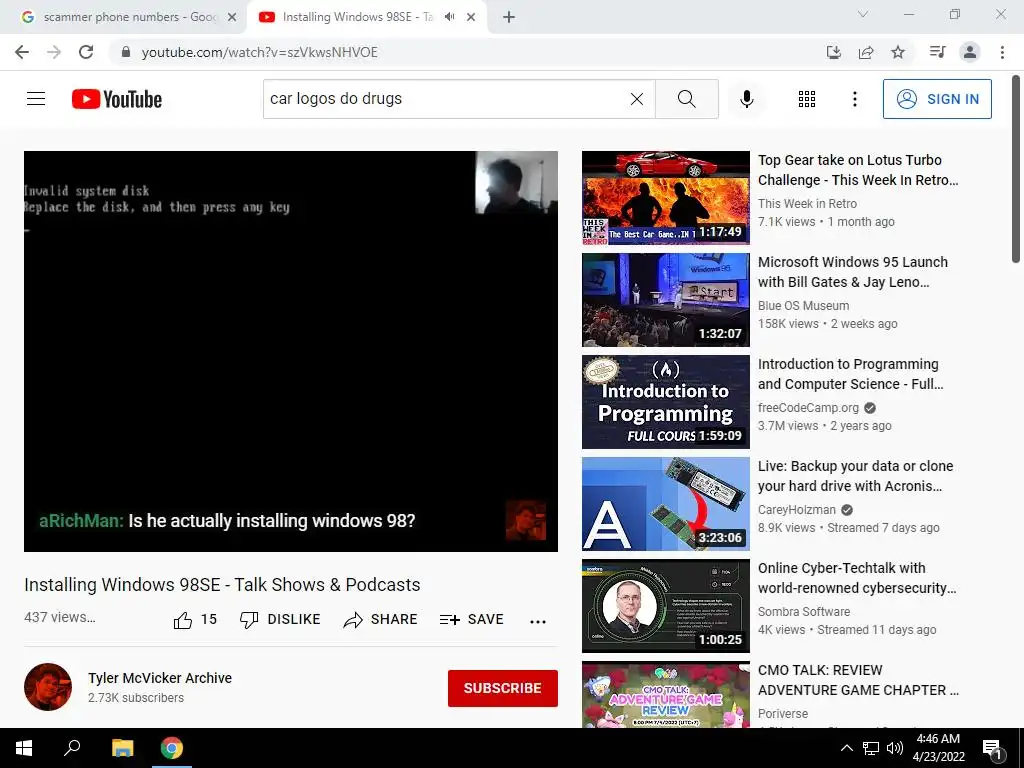Open Online Cyber-Techtalk video thumbnail
This screenshot has width=1024, height=768.
click(x=665, y=605)
